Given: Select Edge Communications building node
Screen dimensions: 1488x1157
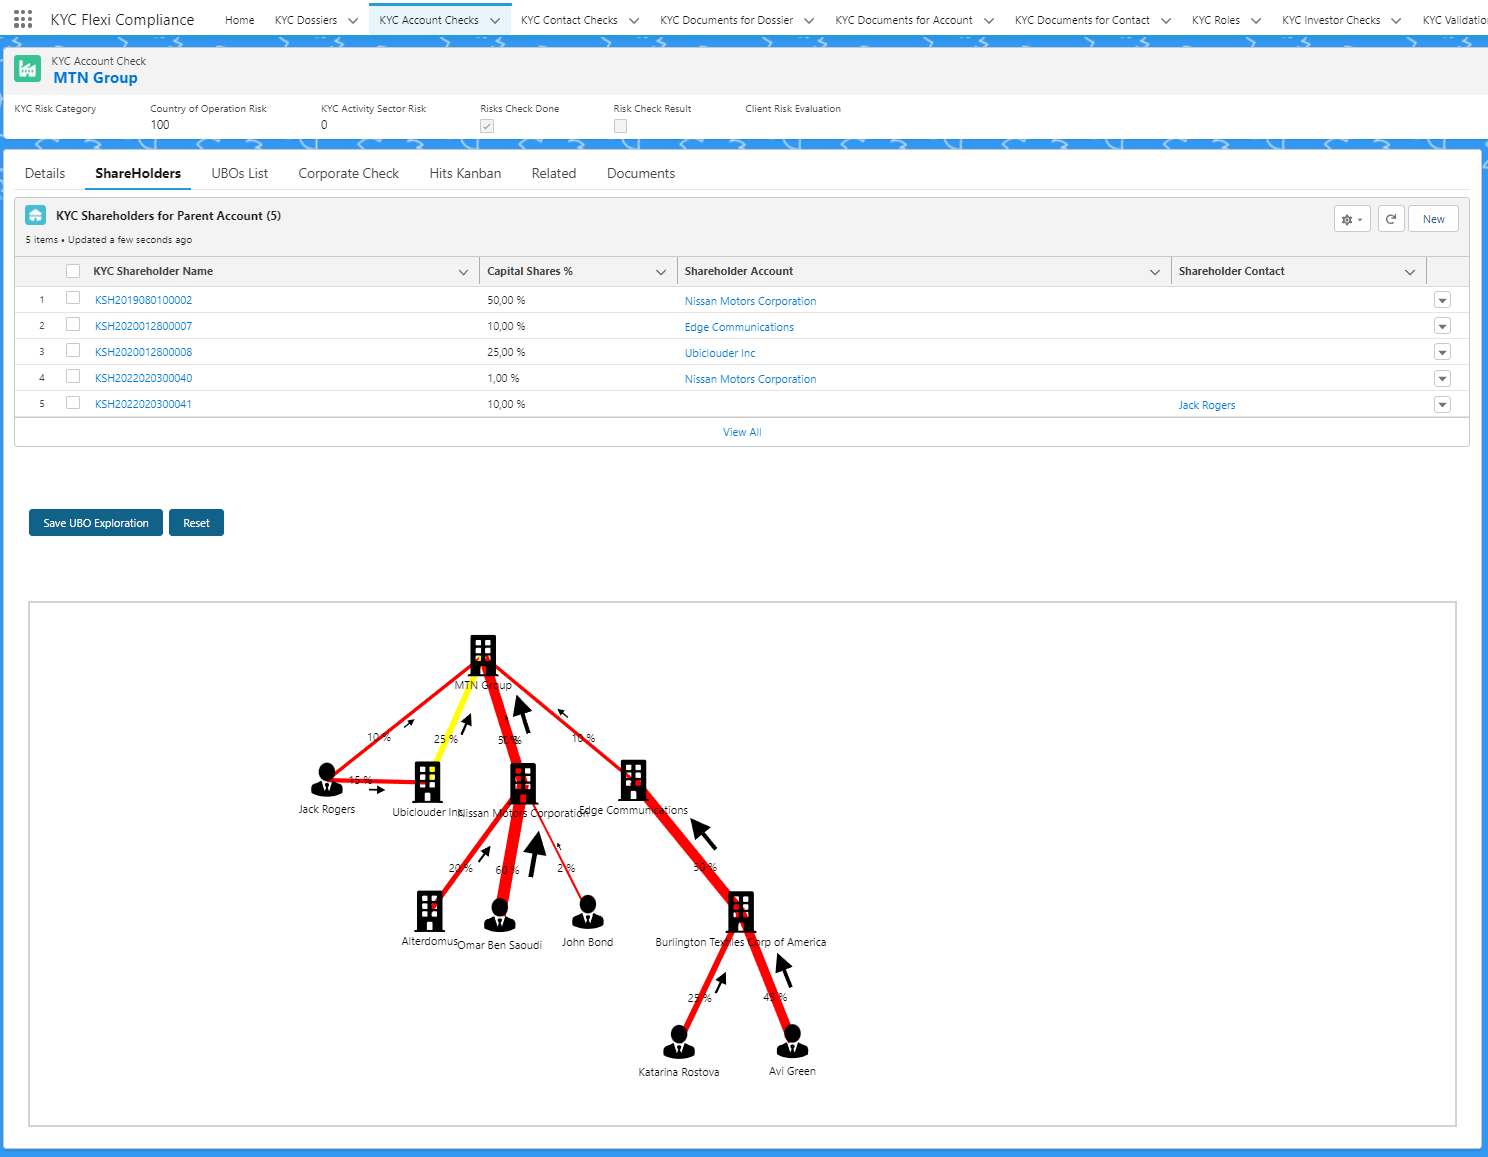Looking at the screenshot, I should [633, 780].
